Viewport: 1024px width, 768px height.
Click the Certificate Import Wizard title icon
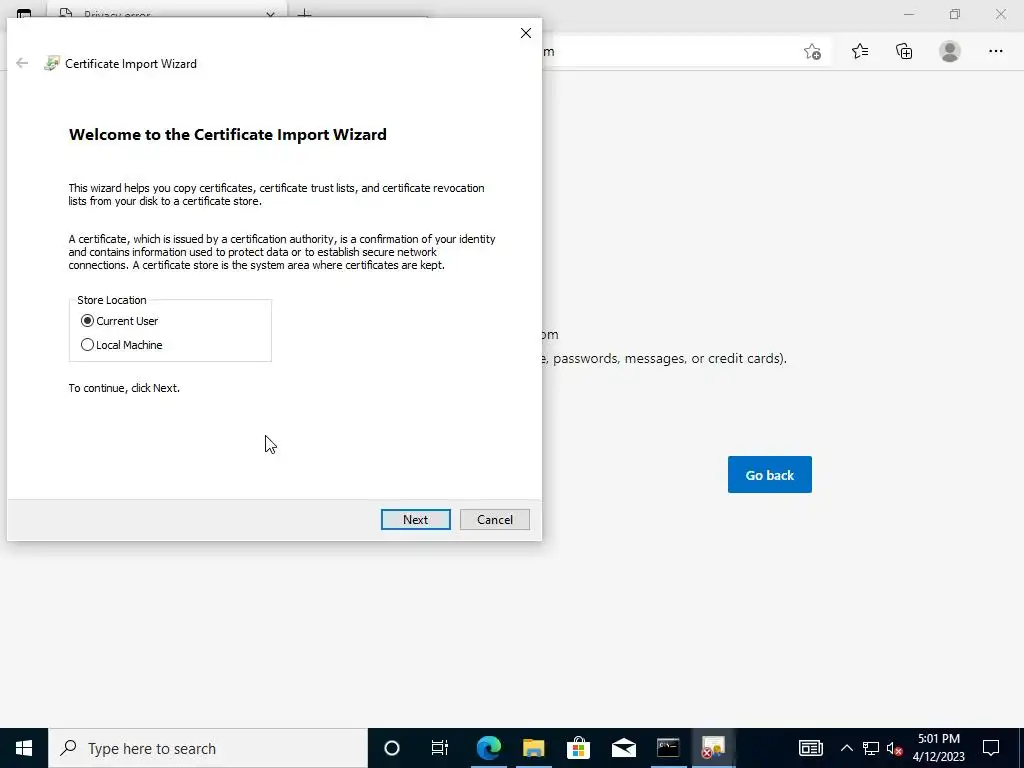coord(52,63)
